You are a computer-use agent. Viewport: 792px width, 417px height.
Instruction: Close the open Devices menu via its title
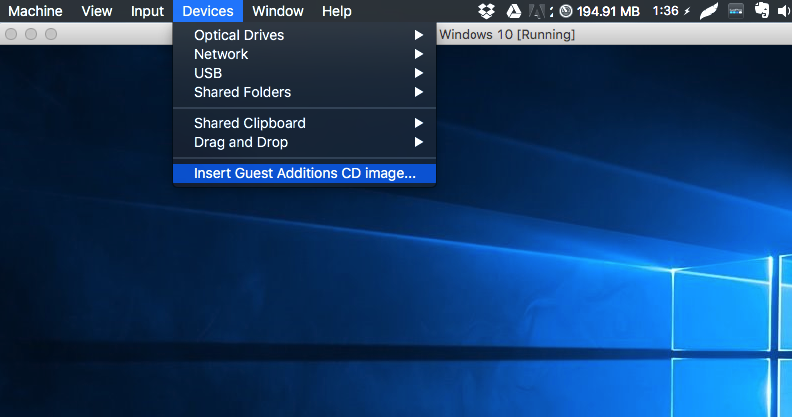click(208, 11)
